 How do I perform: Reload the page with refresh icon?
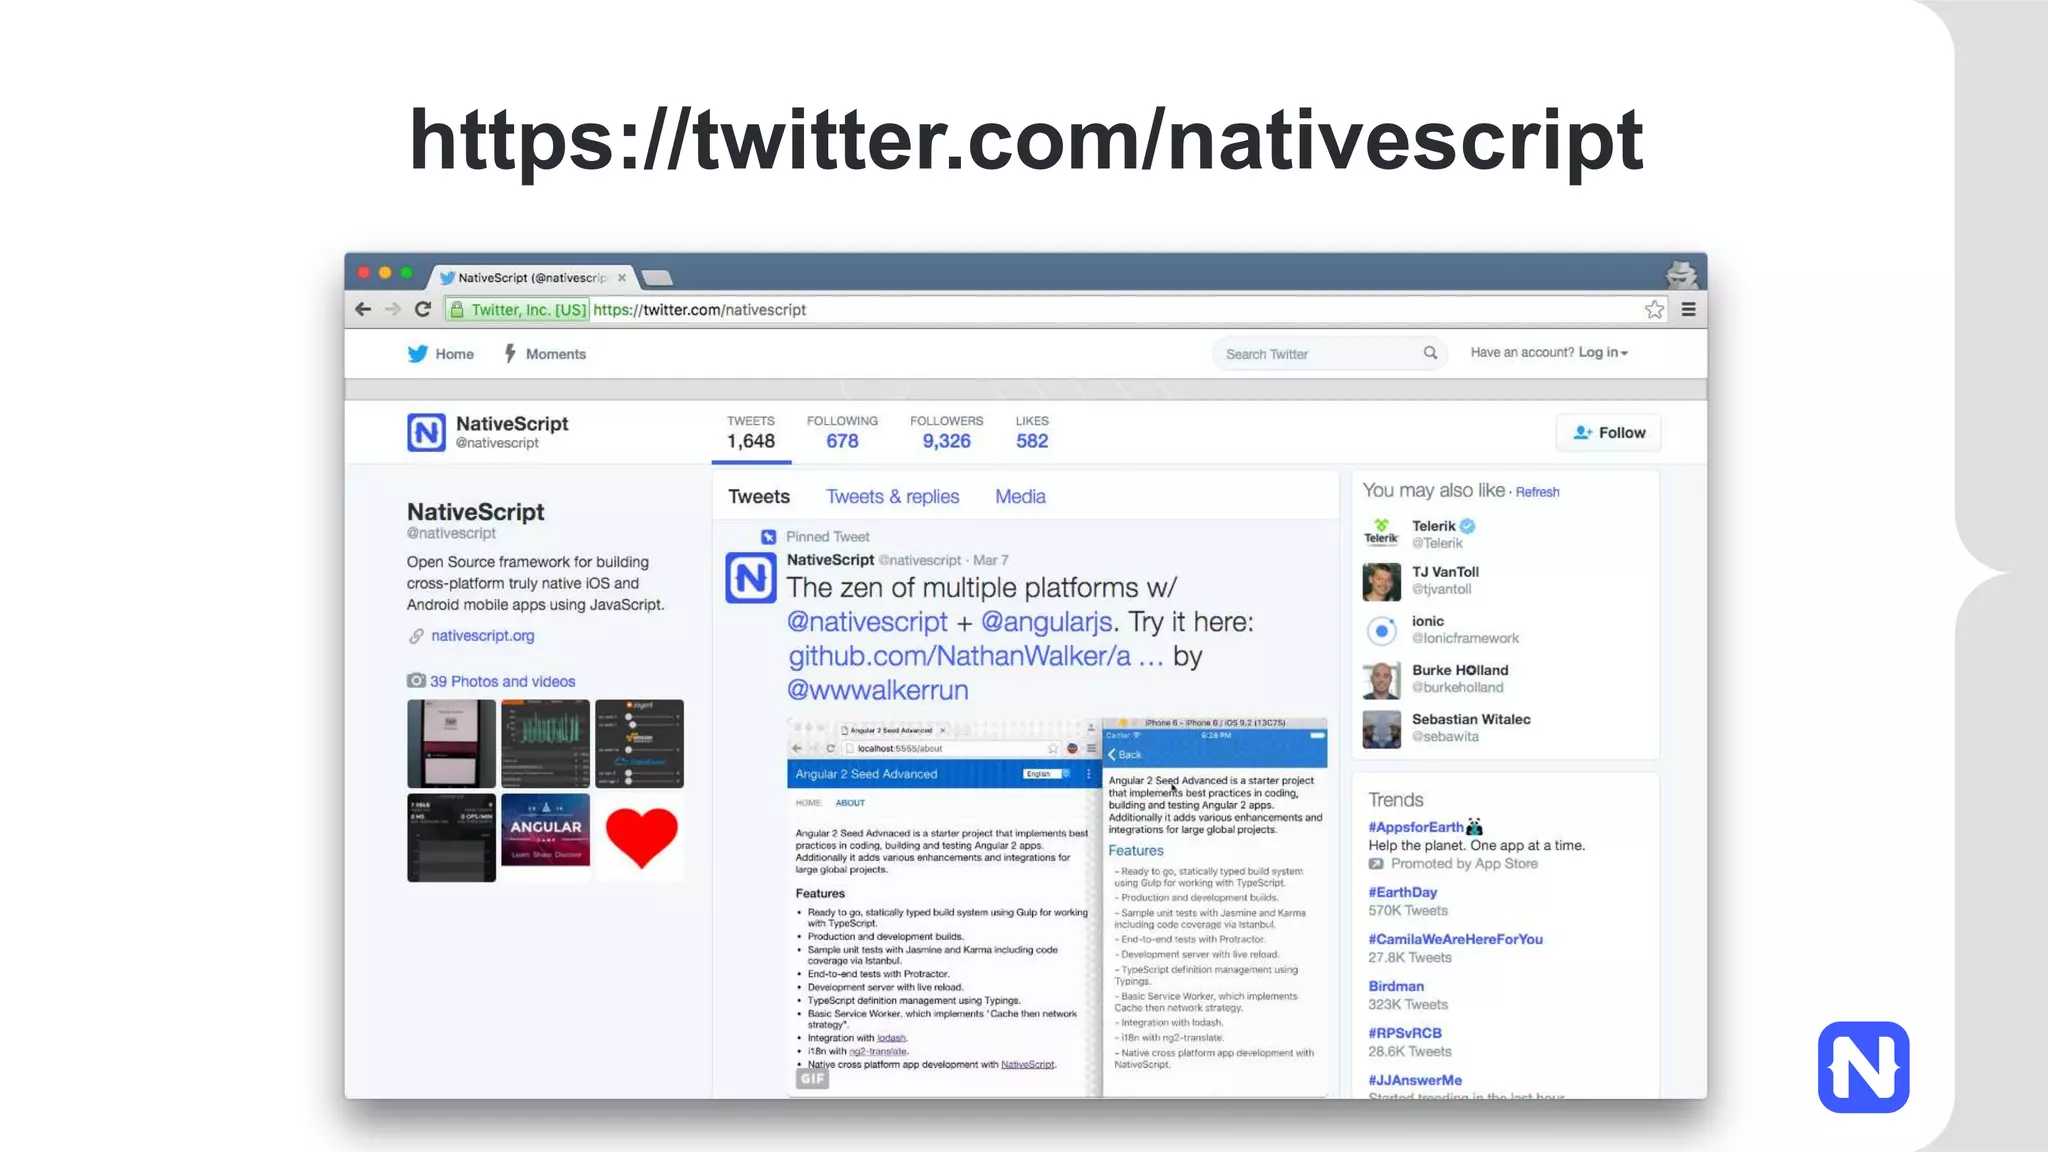tap(423, 310)
